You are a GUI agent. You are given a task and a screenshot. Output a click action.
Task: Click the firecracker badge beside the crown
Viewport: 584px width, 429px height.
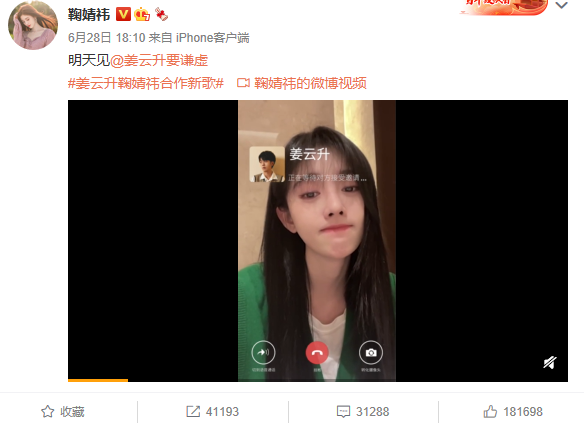[x=161, y=14]
